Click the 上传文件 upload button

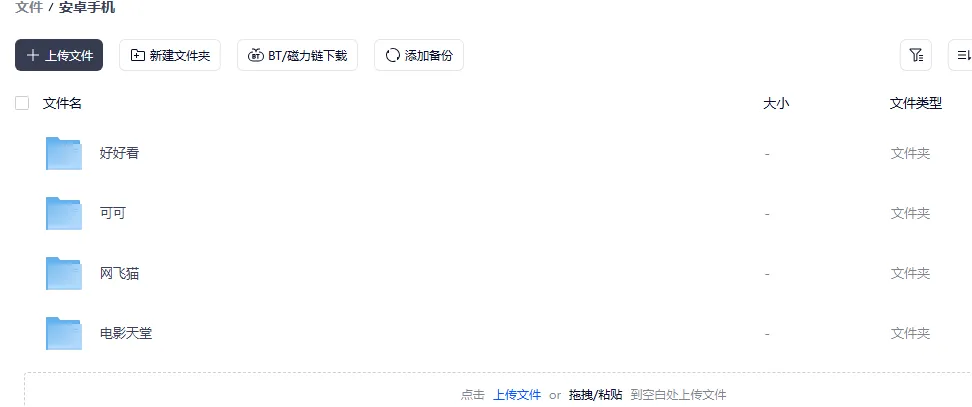point(59,55)
